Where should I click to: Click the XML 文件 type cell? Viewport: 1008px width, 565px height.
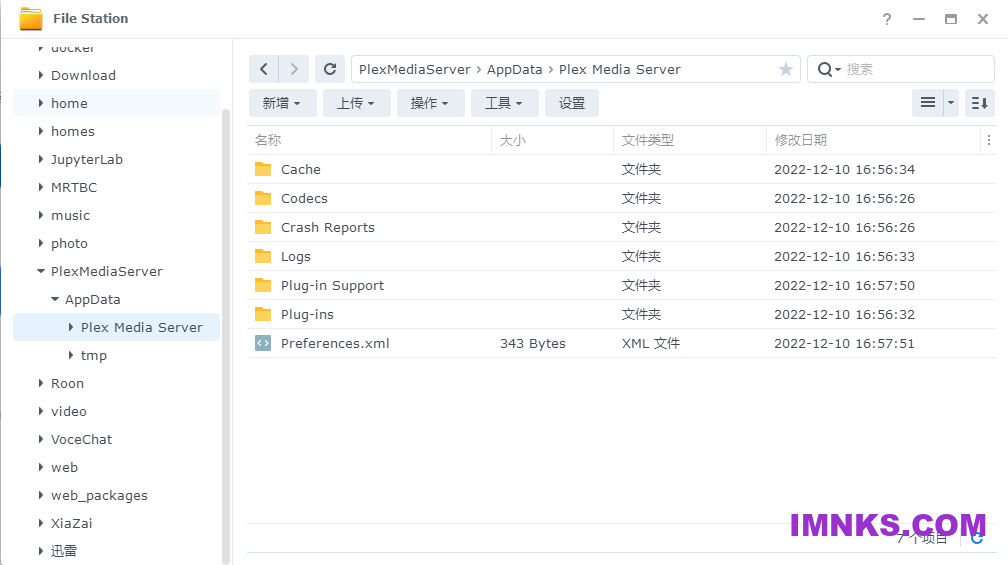(x=651, y=343)
